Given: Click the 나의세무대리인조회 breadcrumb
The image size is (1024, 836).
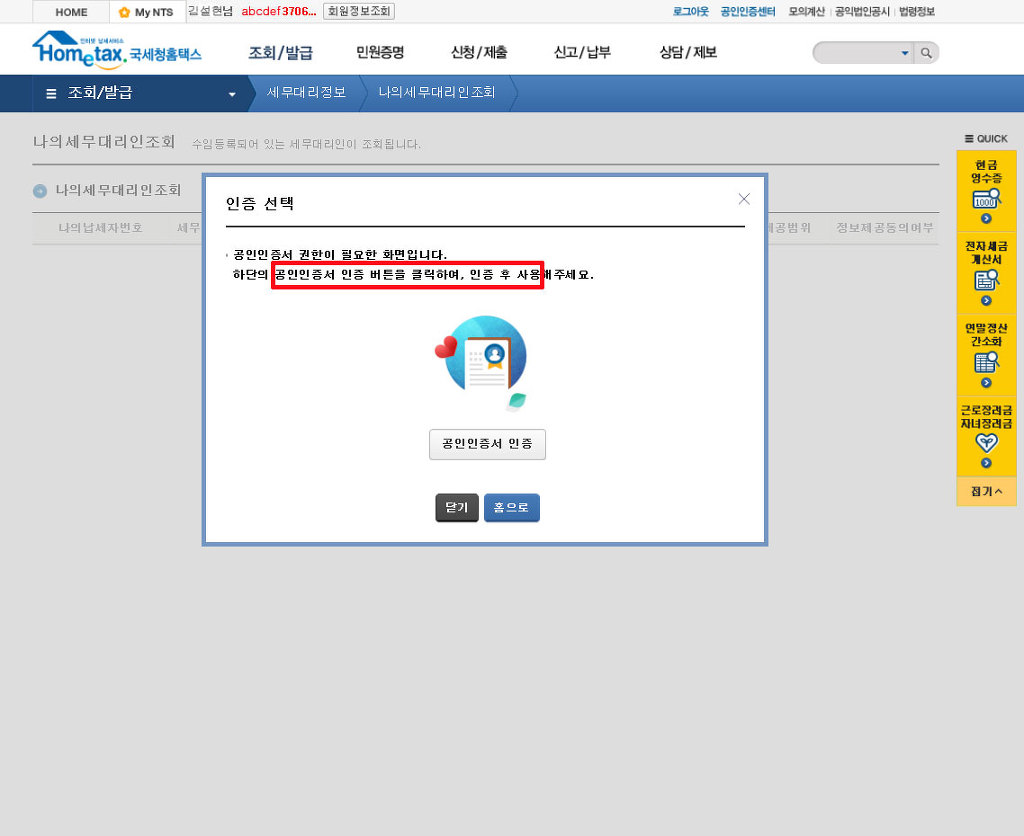Looking at the screenshot, I should click(436, 93).
